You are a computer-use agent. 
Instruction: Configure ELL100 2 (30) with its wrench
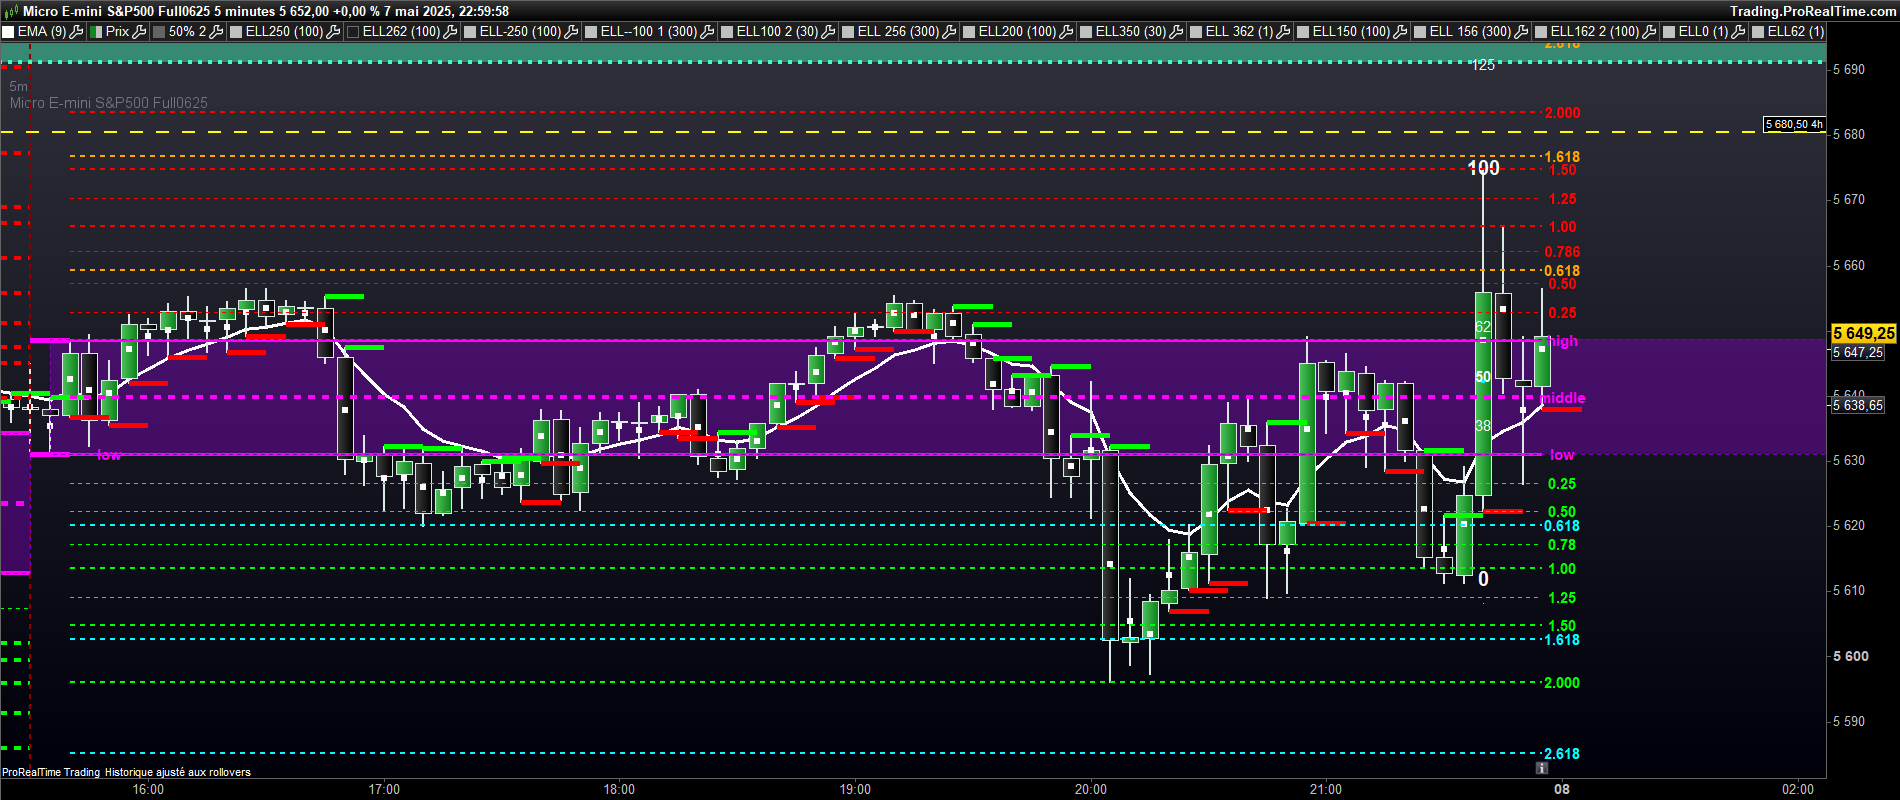pos(829,31)
